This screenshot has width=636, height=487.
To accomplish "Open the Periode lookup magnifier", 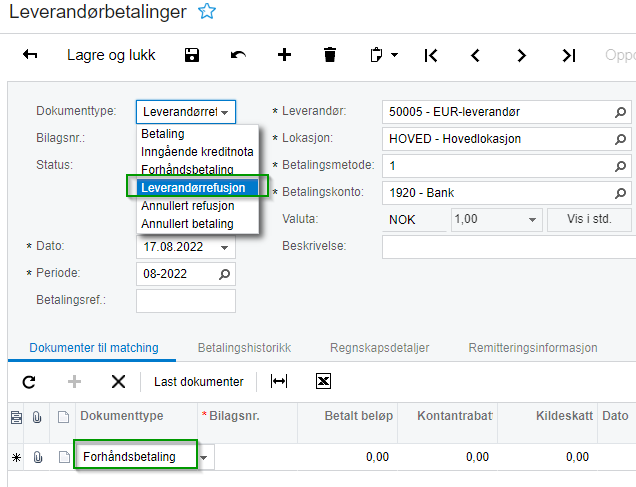I will pyautogui.click(x=224, y=275).
